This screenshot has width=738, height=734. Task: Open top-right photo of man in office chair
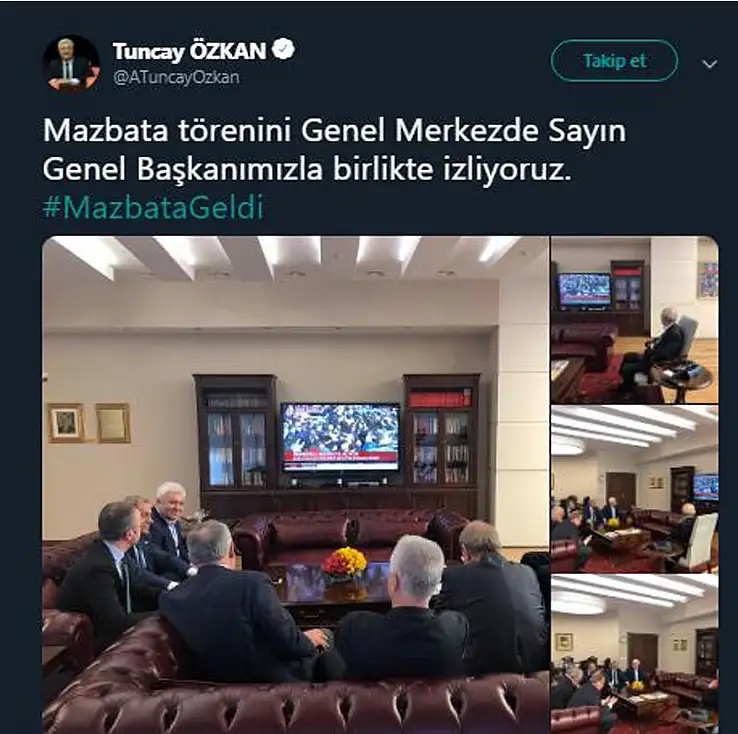pyautogui.click(x=634, y=320)
